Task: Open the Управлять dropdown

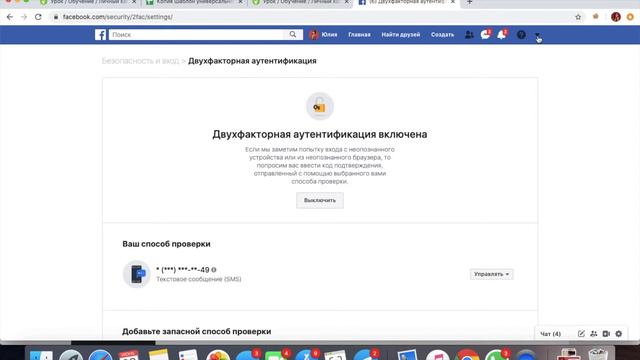Action: coord(491,274)
